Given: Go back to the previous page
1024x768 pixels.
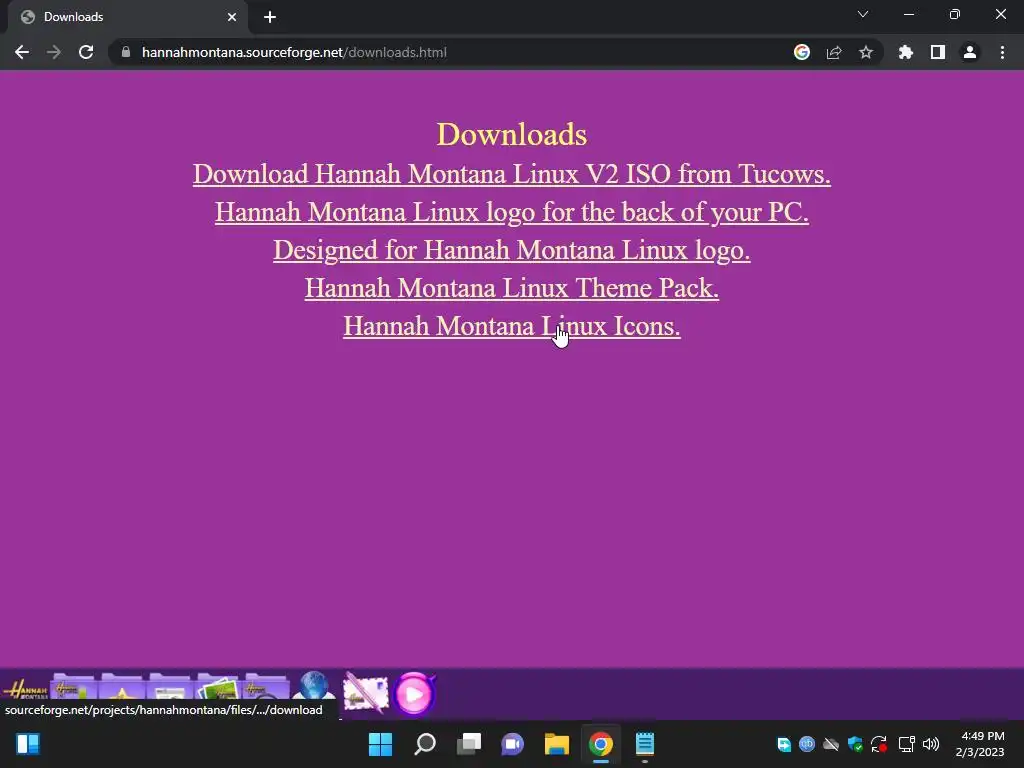Looking at the screenshot, I should [22, 52].
